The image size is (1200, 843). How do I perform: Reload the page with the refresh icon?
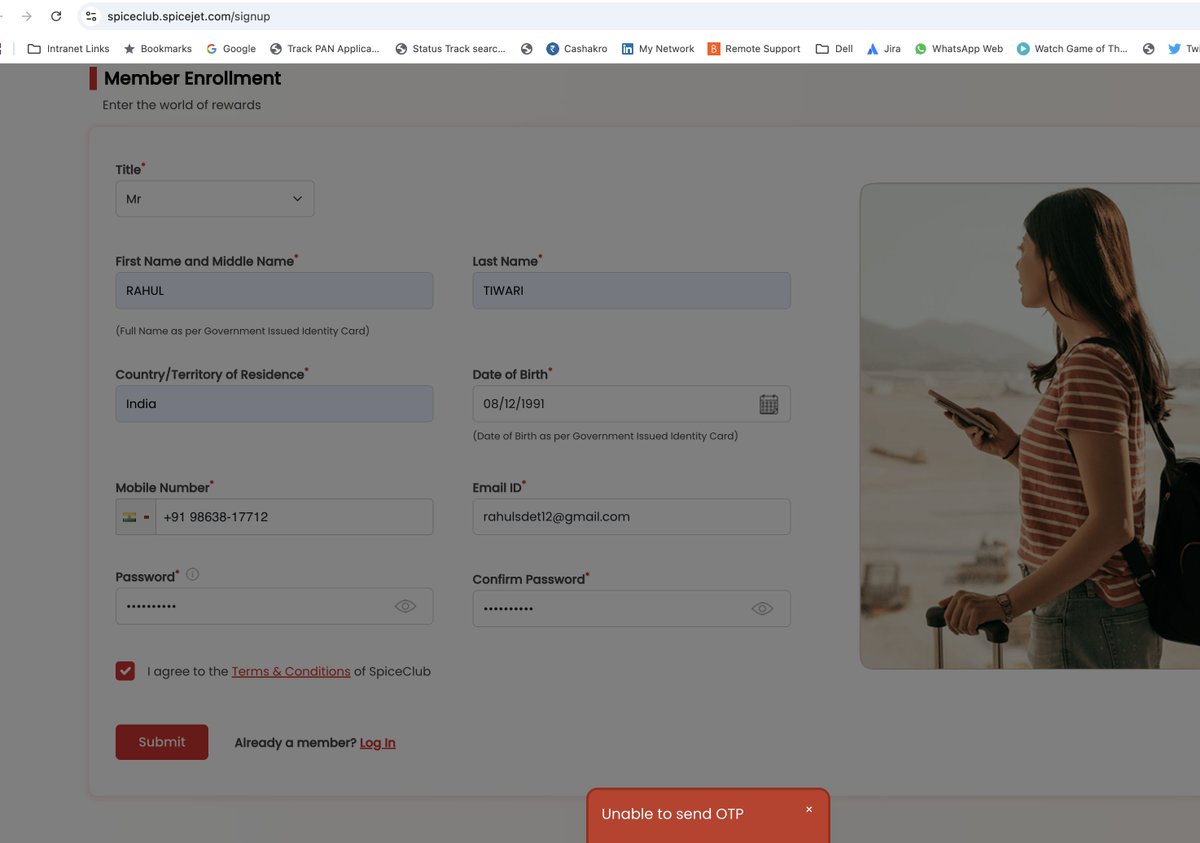click(x=56, y=16)
